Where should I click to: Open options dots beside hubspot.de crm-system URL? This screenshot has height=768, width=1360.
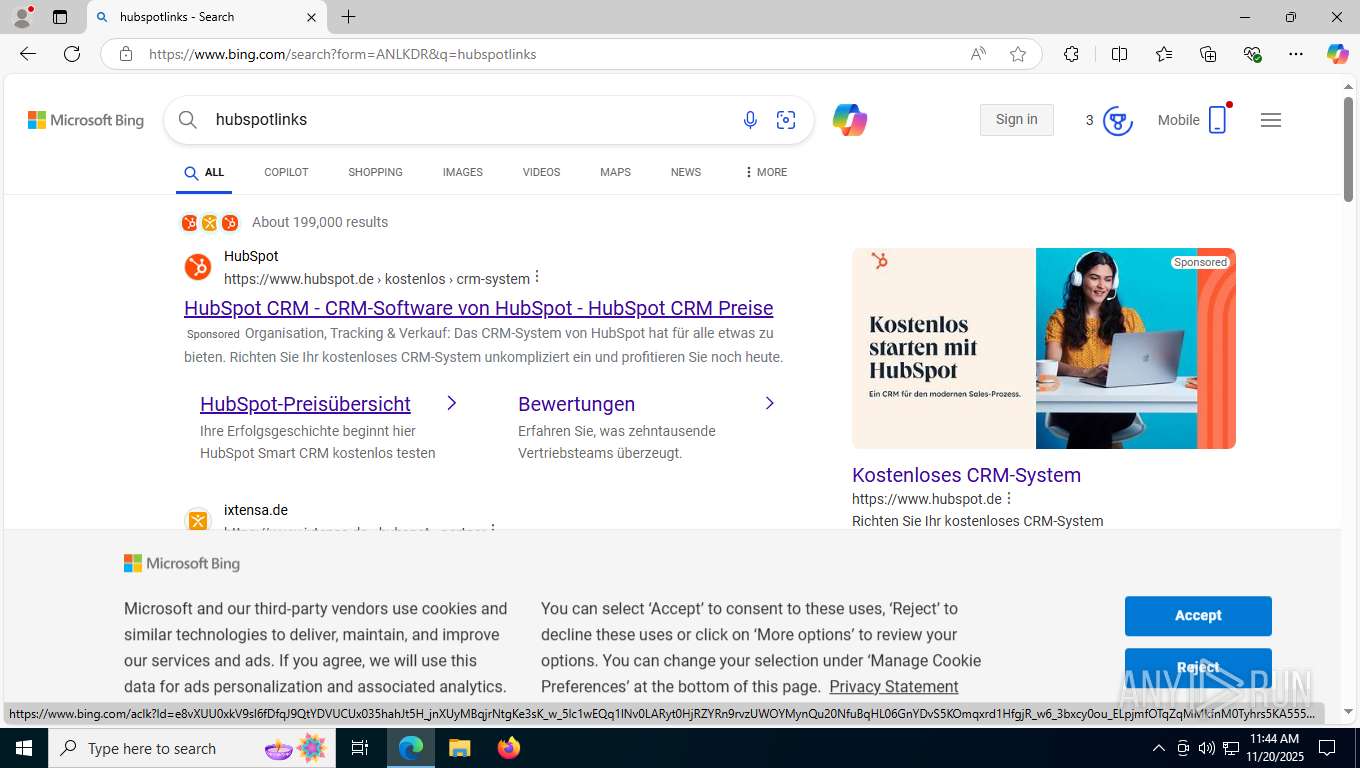point(538,277)
